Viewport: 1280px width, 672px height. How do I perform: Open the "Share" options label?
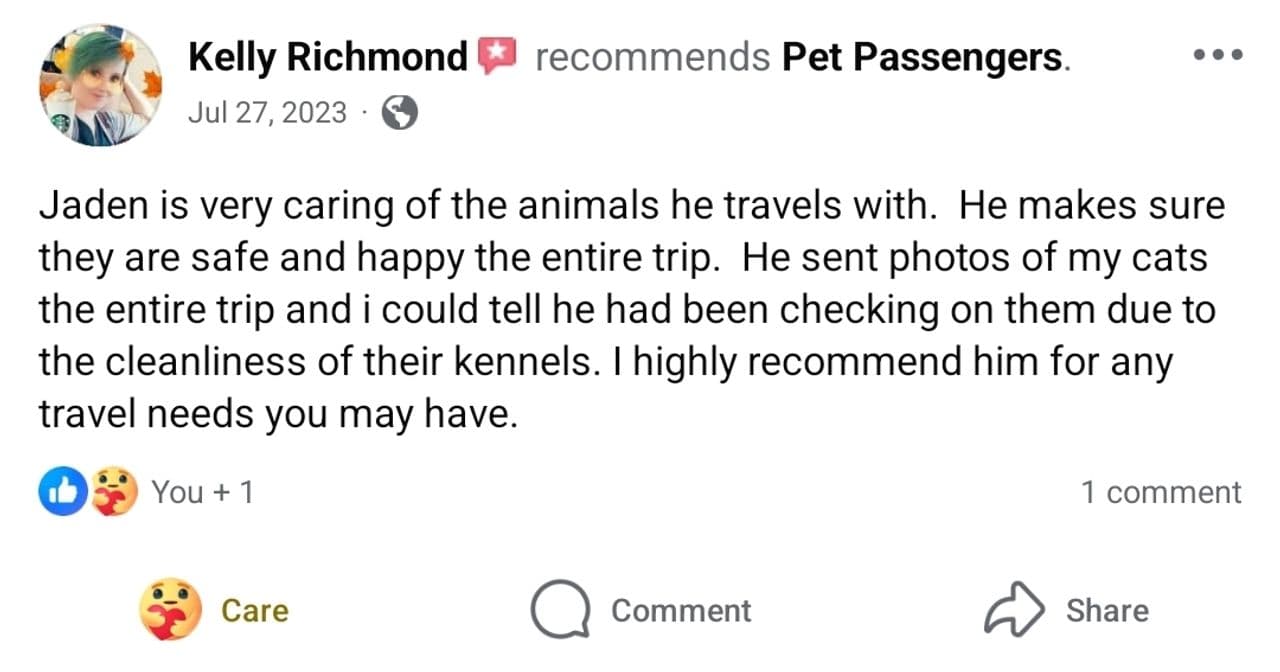tap(1107, 610)
